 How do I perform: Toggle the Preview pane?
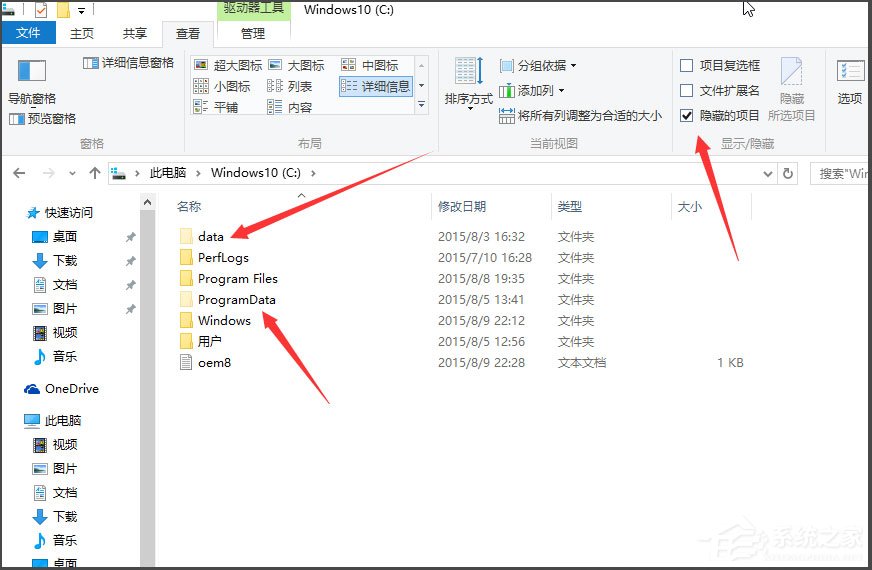click(42, 118)
